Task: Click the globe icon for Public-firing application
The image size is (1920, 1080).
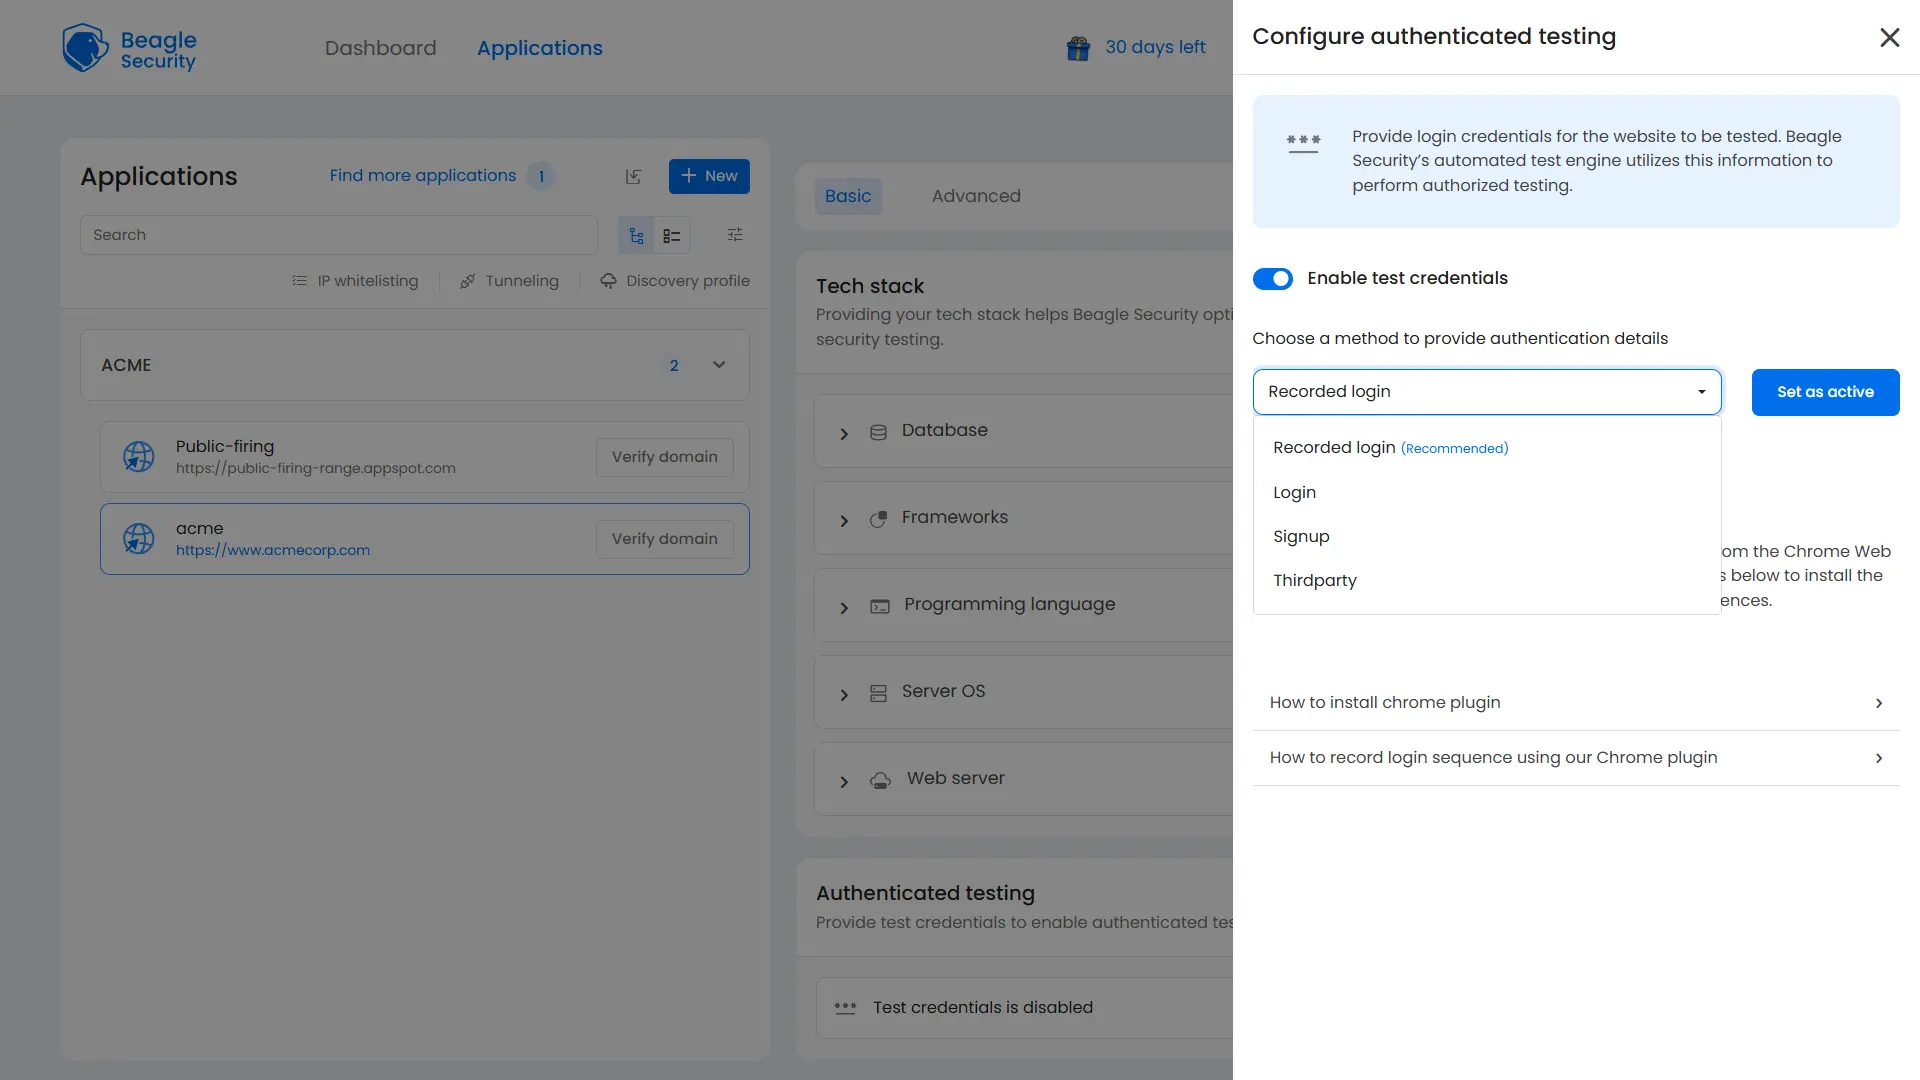Action: click(139, 456)
